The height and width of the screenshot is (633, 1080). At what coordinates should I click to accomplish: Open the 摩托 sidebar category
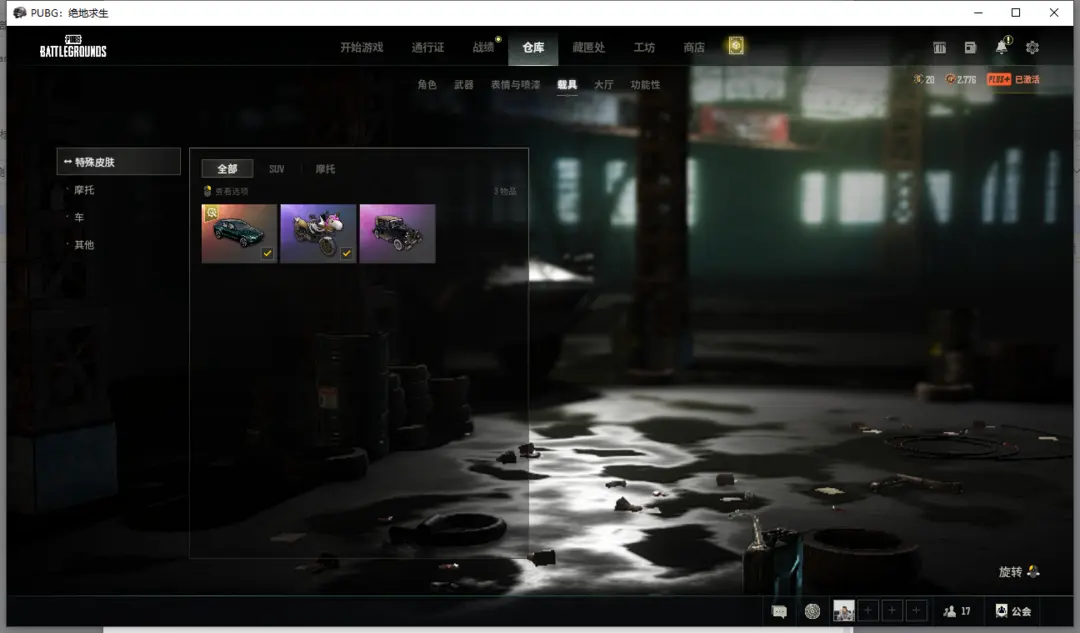pos(84,189)
